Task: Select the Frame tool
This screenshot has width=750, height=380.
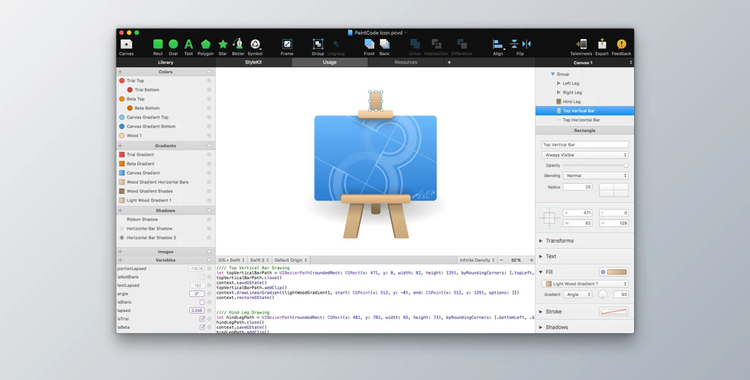Action: 287,47
